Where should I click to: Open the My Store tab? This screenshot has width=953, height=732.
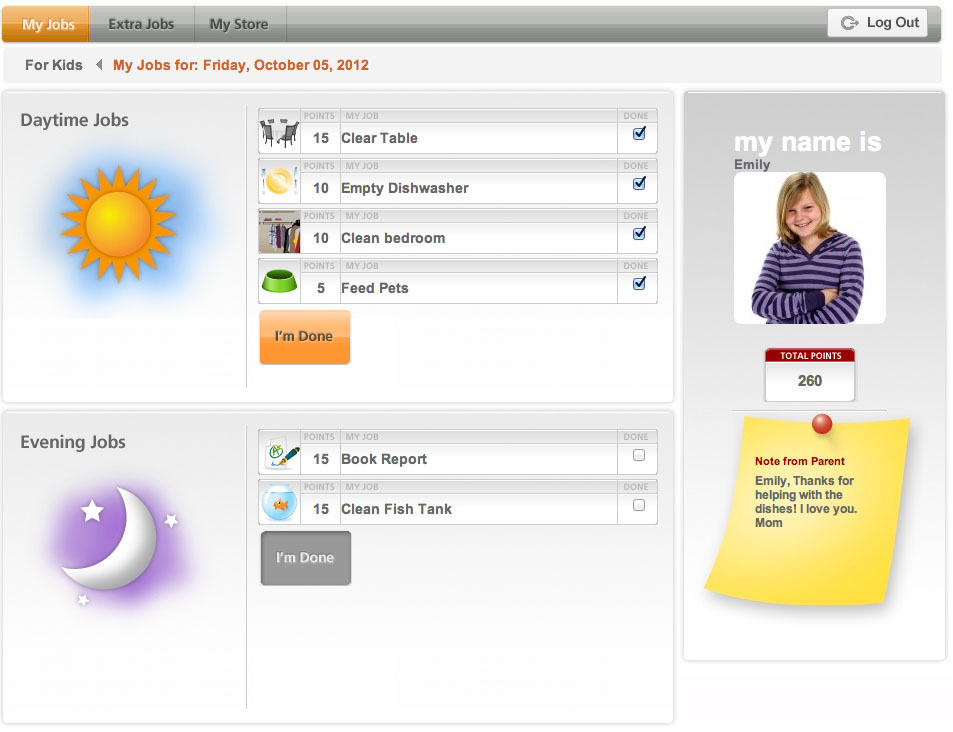(x=239, y=23)
